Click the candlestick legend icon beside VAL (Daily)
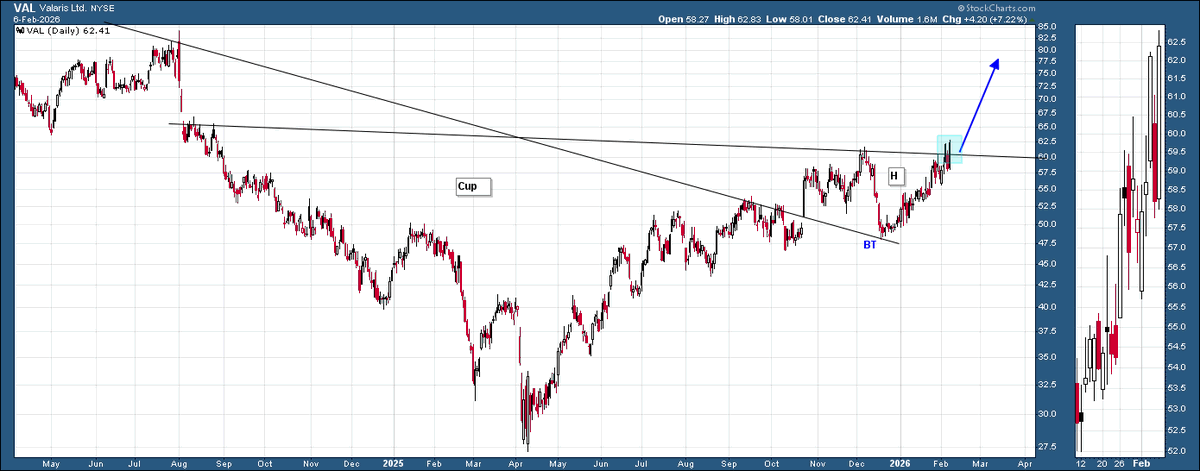Image resolution: width=1200 pixels, height=471 pixels. click(x=18, y=30)
